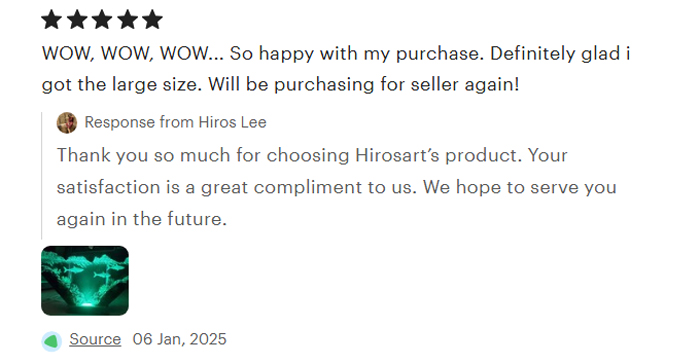Click the review date 06 Jan, 2025
Image resolution: width=700 pixels, height=364 pixels.
coord(179,339)
